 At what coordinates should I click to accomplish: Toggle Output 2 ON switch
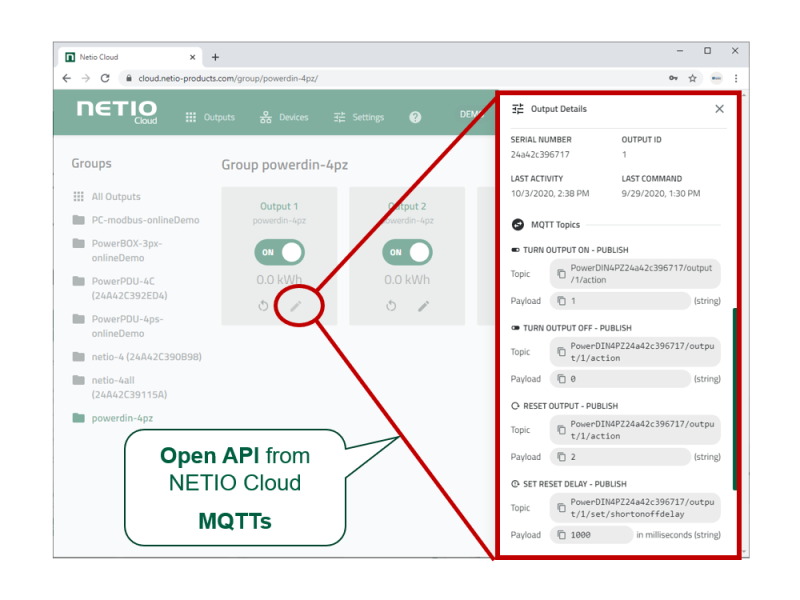407,252
